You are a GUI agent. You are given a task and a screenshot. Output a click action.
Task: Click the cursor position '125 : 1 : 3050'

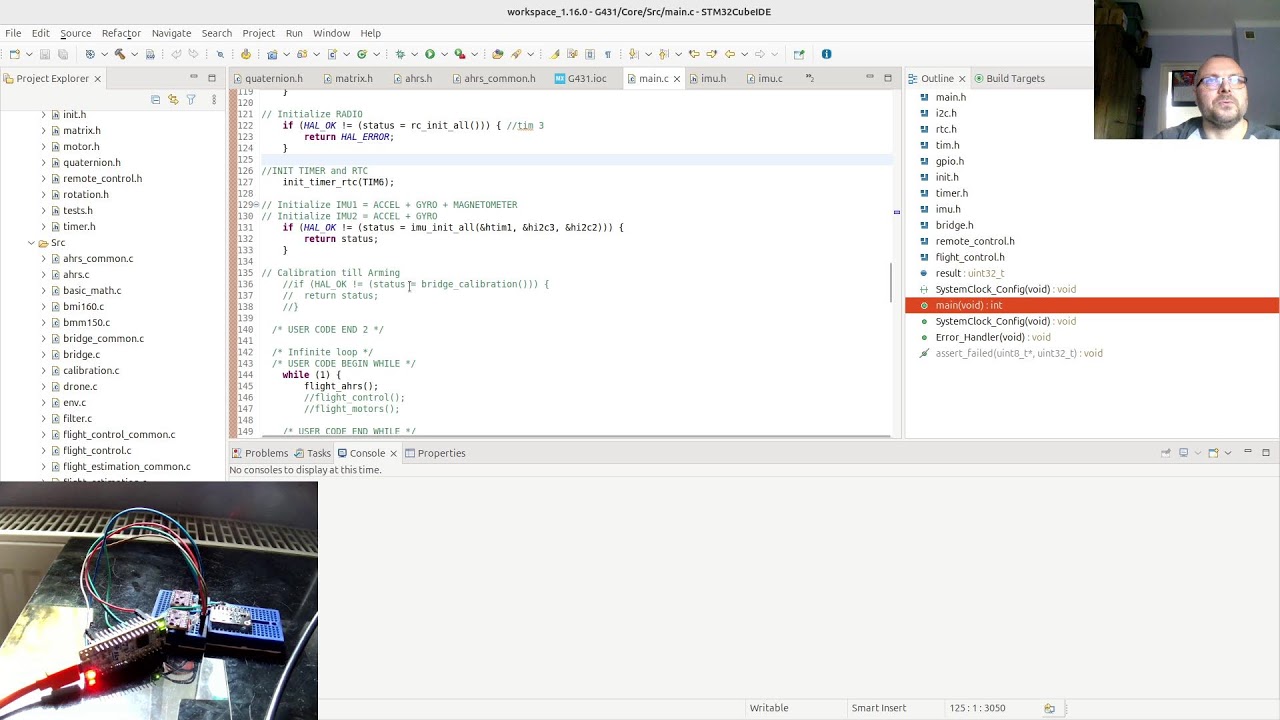(x=978, y=708)
